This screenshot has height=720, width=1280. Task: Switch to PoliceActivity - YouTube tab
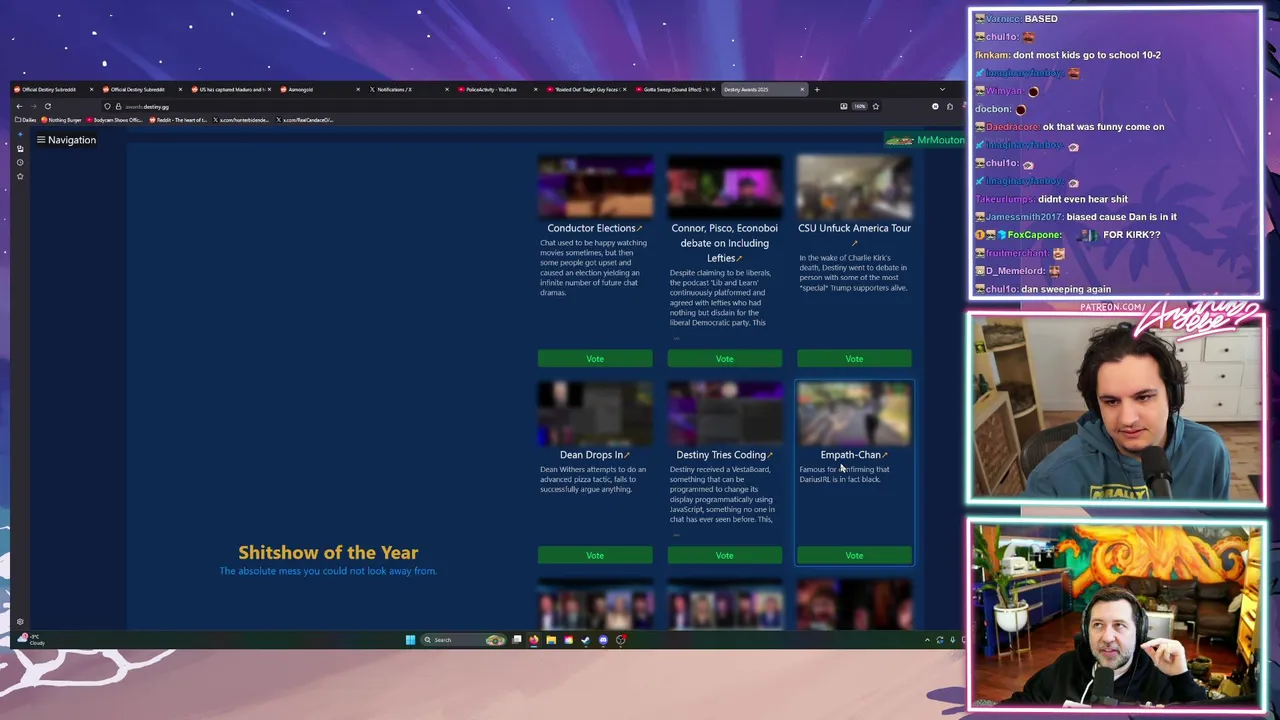coord(496,90)
